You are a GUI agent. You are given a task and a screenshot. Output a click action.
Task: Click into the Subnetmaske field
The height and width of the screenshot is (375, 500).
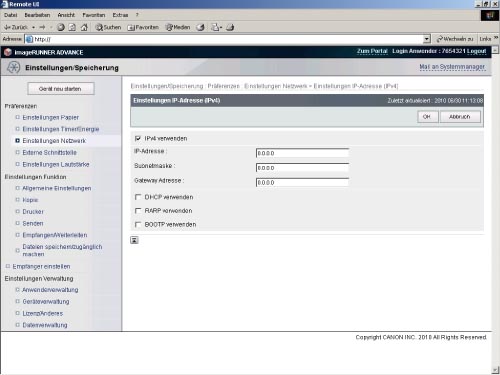coord(302,168)
